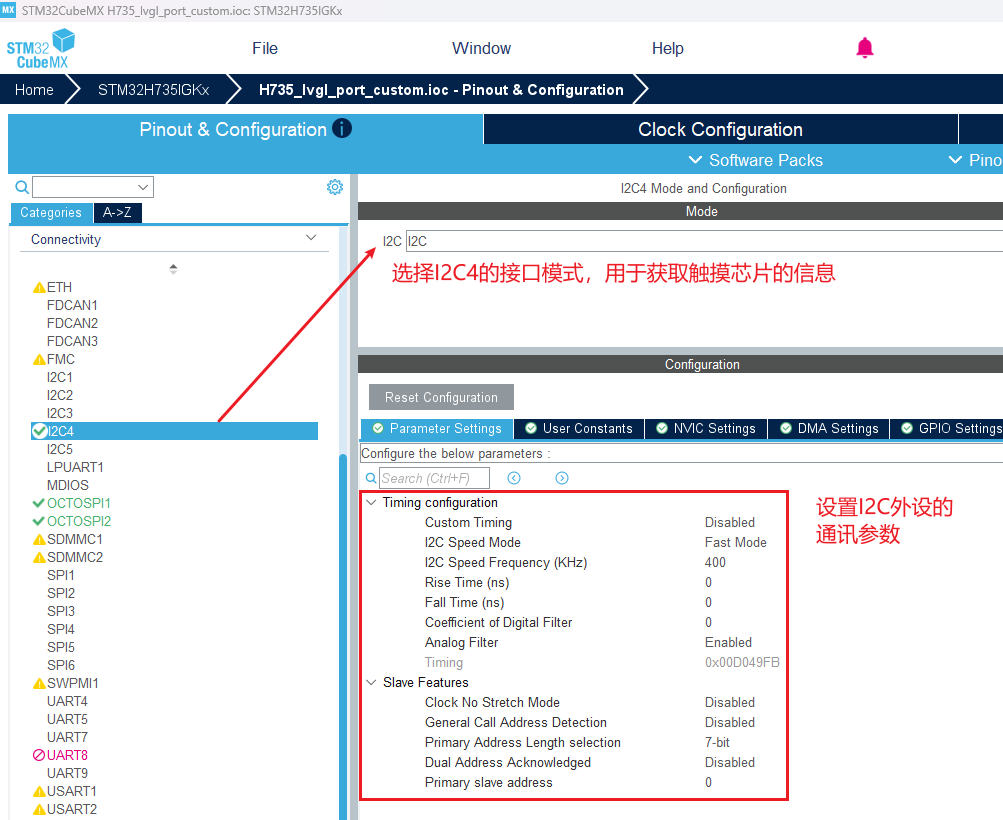Click the Primary slave address row
This screenshot has height=820, width=1003.
coord(574,782)
